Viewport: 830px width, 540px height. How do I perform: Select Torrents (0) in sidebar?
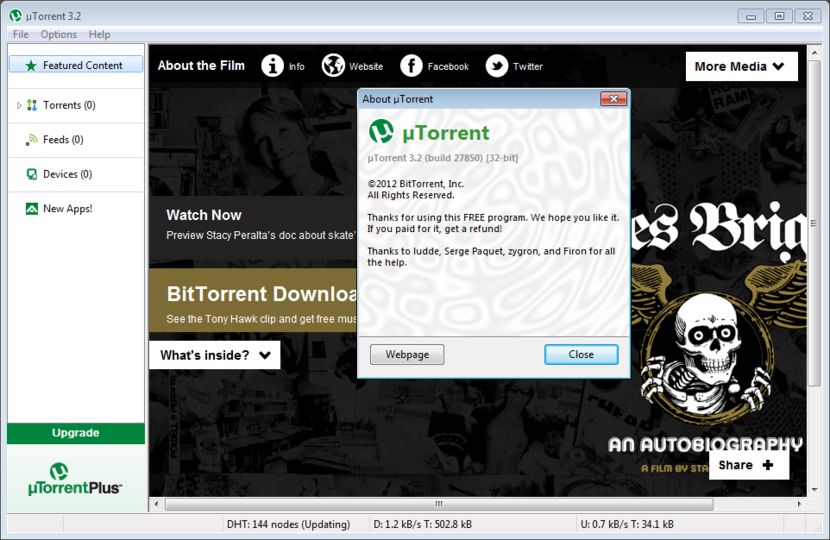click(x=76, y=105)
